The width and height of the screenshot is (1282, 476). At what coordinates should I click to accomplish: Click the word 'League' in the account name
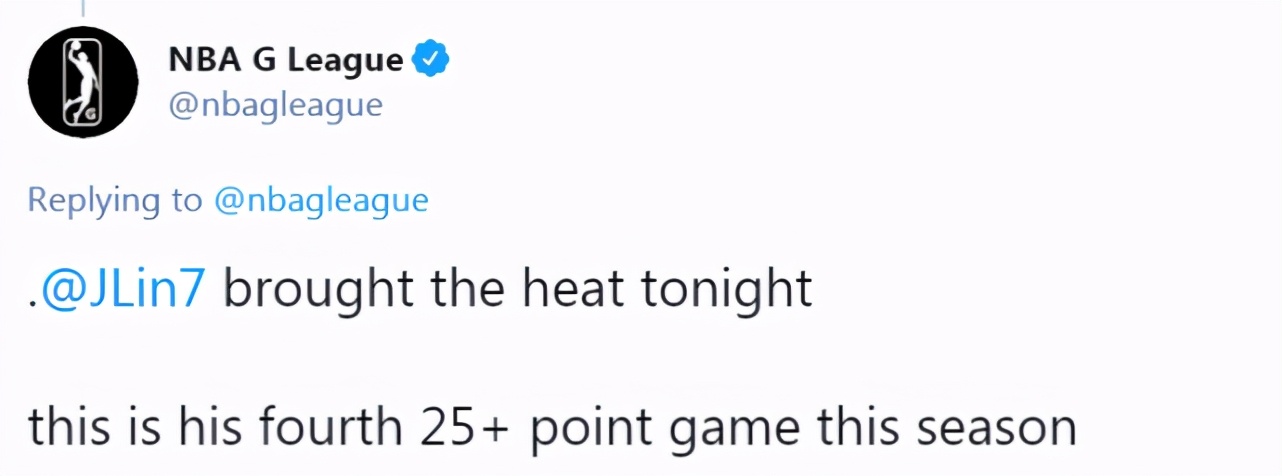click(x=345, y=60)
